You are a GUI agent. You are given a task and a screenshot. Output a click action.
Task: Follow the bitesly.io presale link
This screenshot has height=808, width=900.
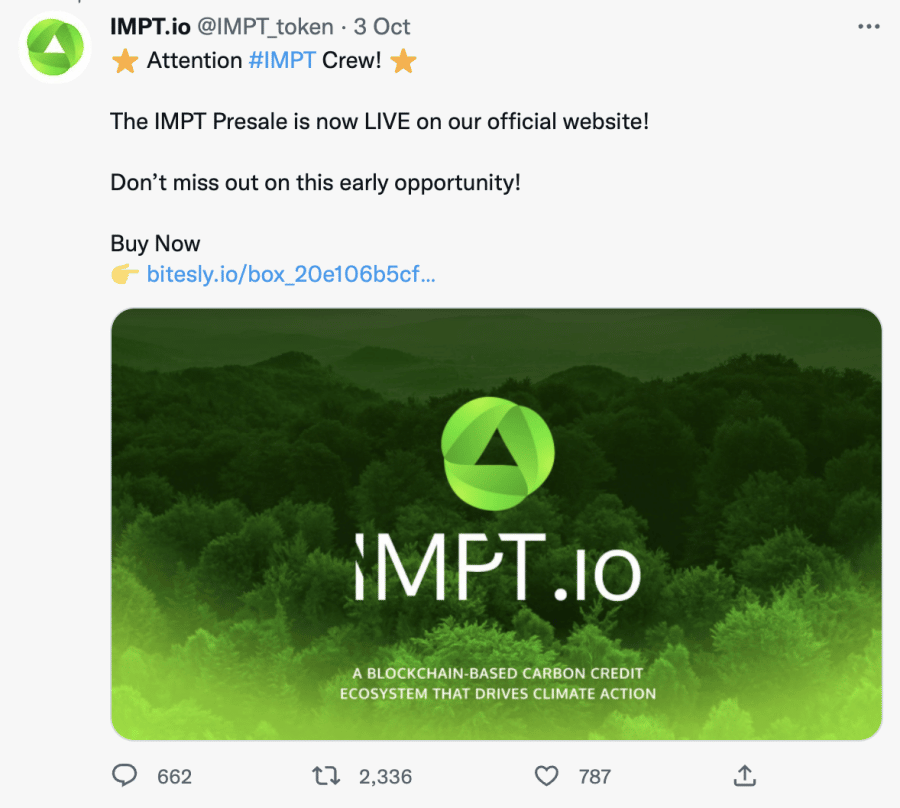coord(291,274)
